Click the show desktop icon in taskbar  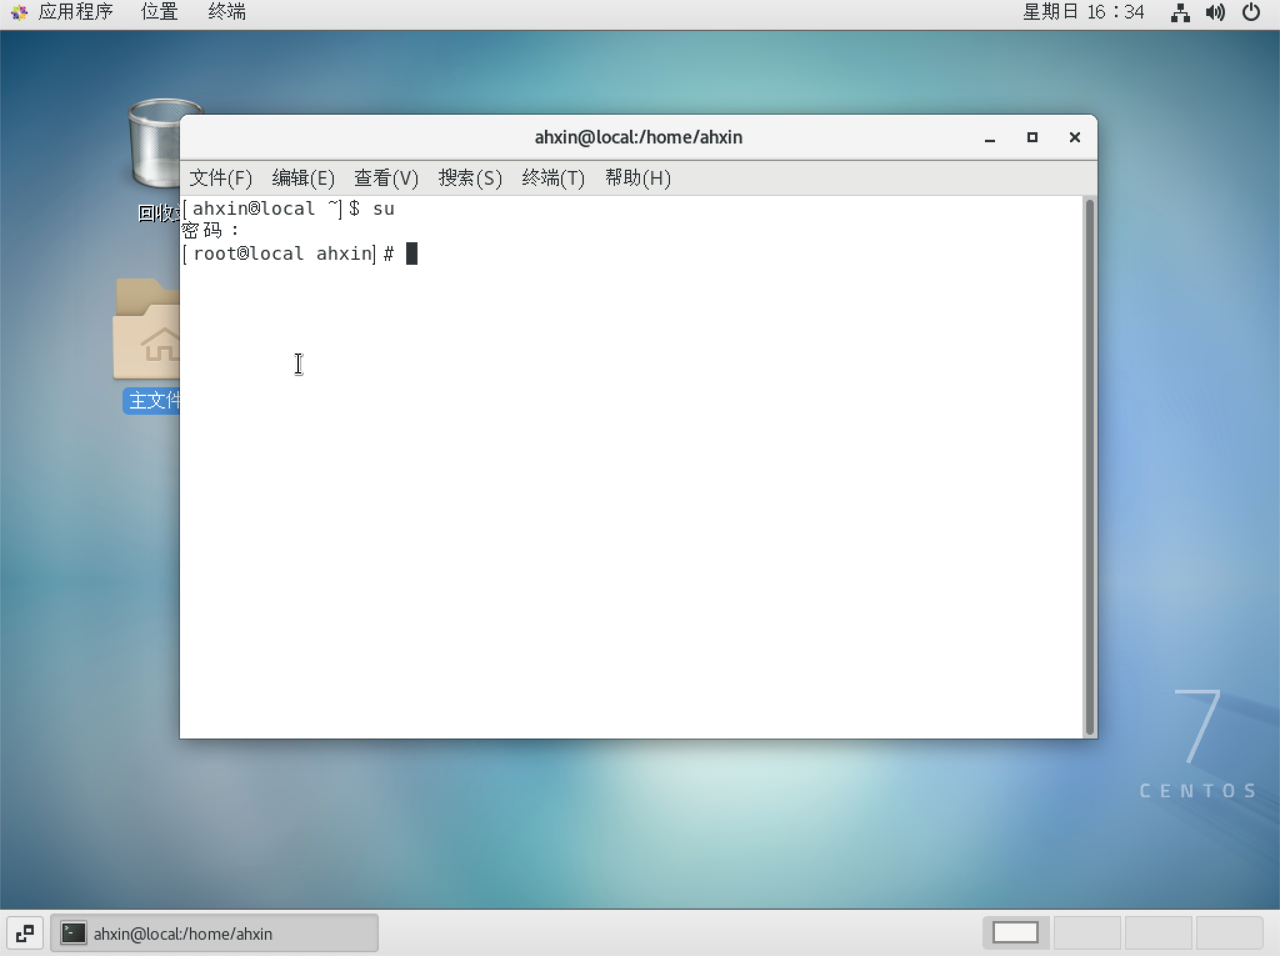tap(25, 933)
